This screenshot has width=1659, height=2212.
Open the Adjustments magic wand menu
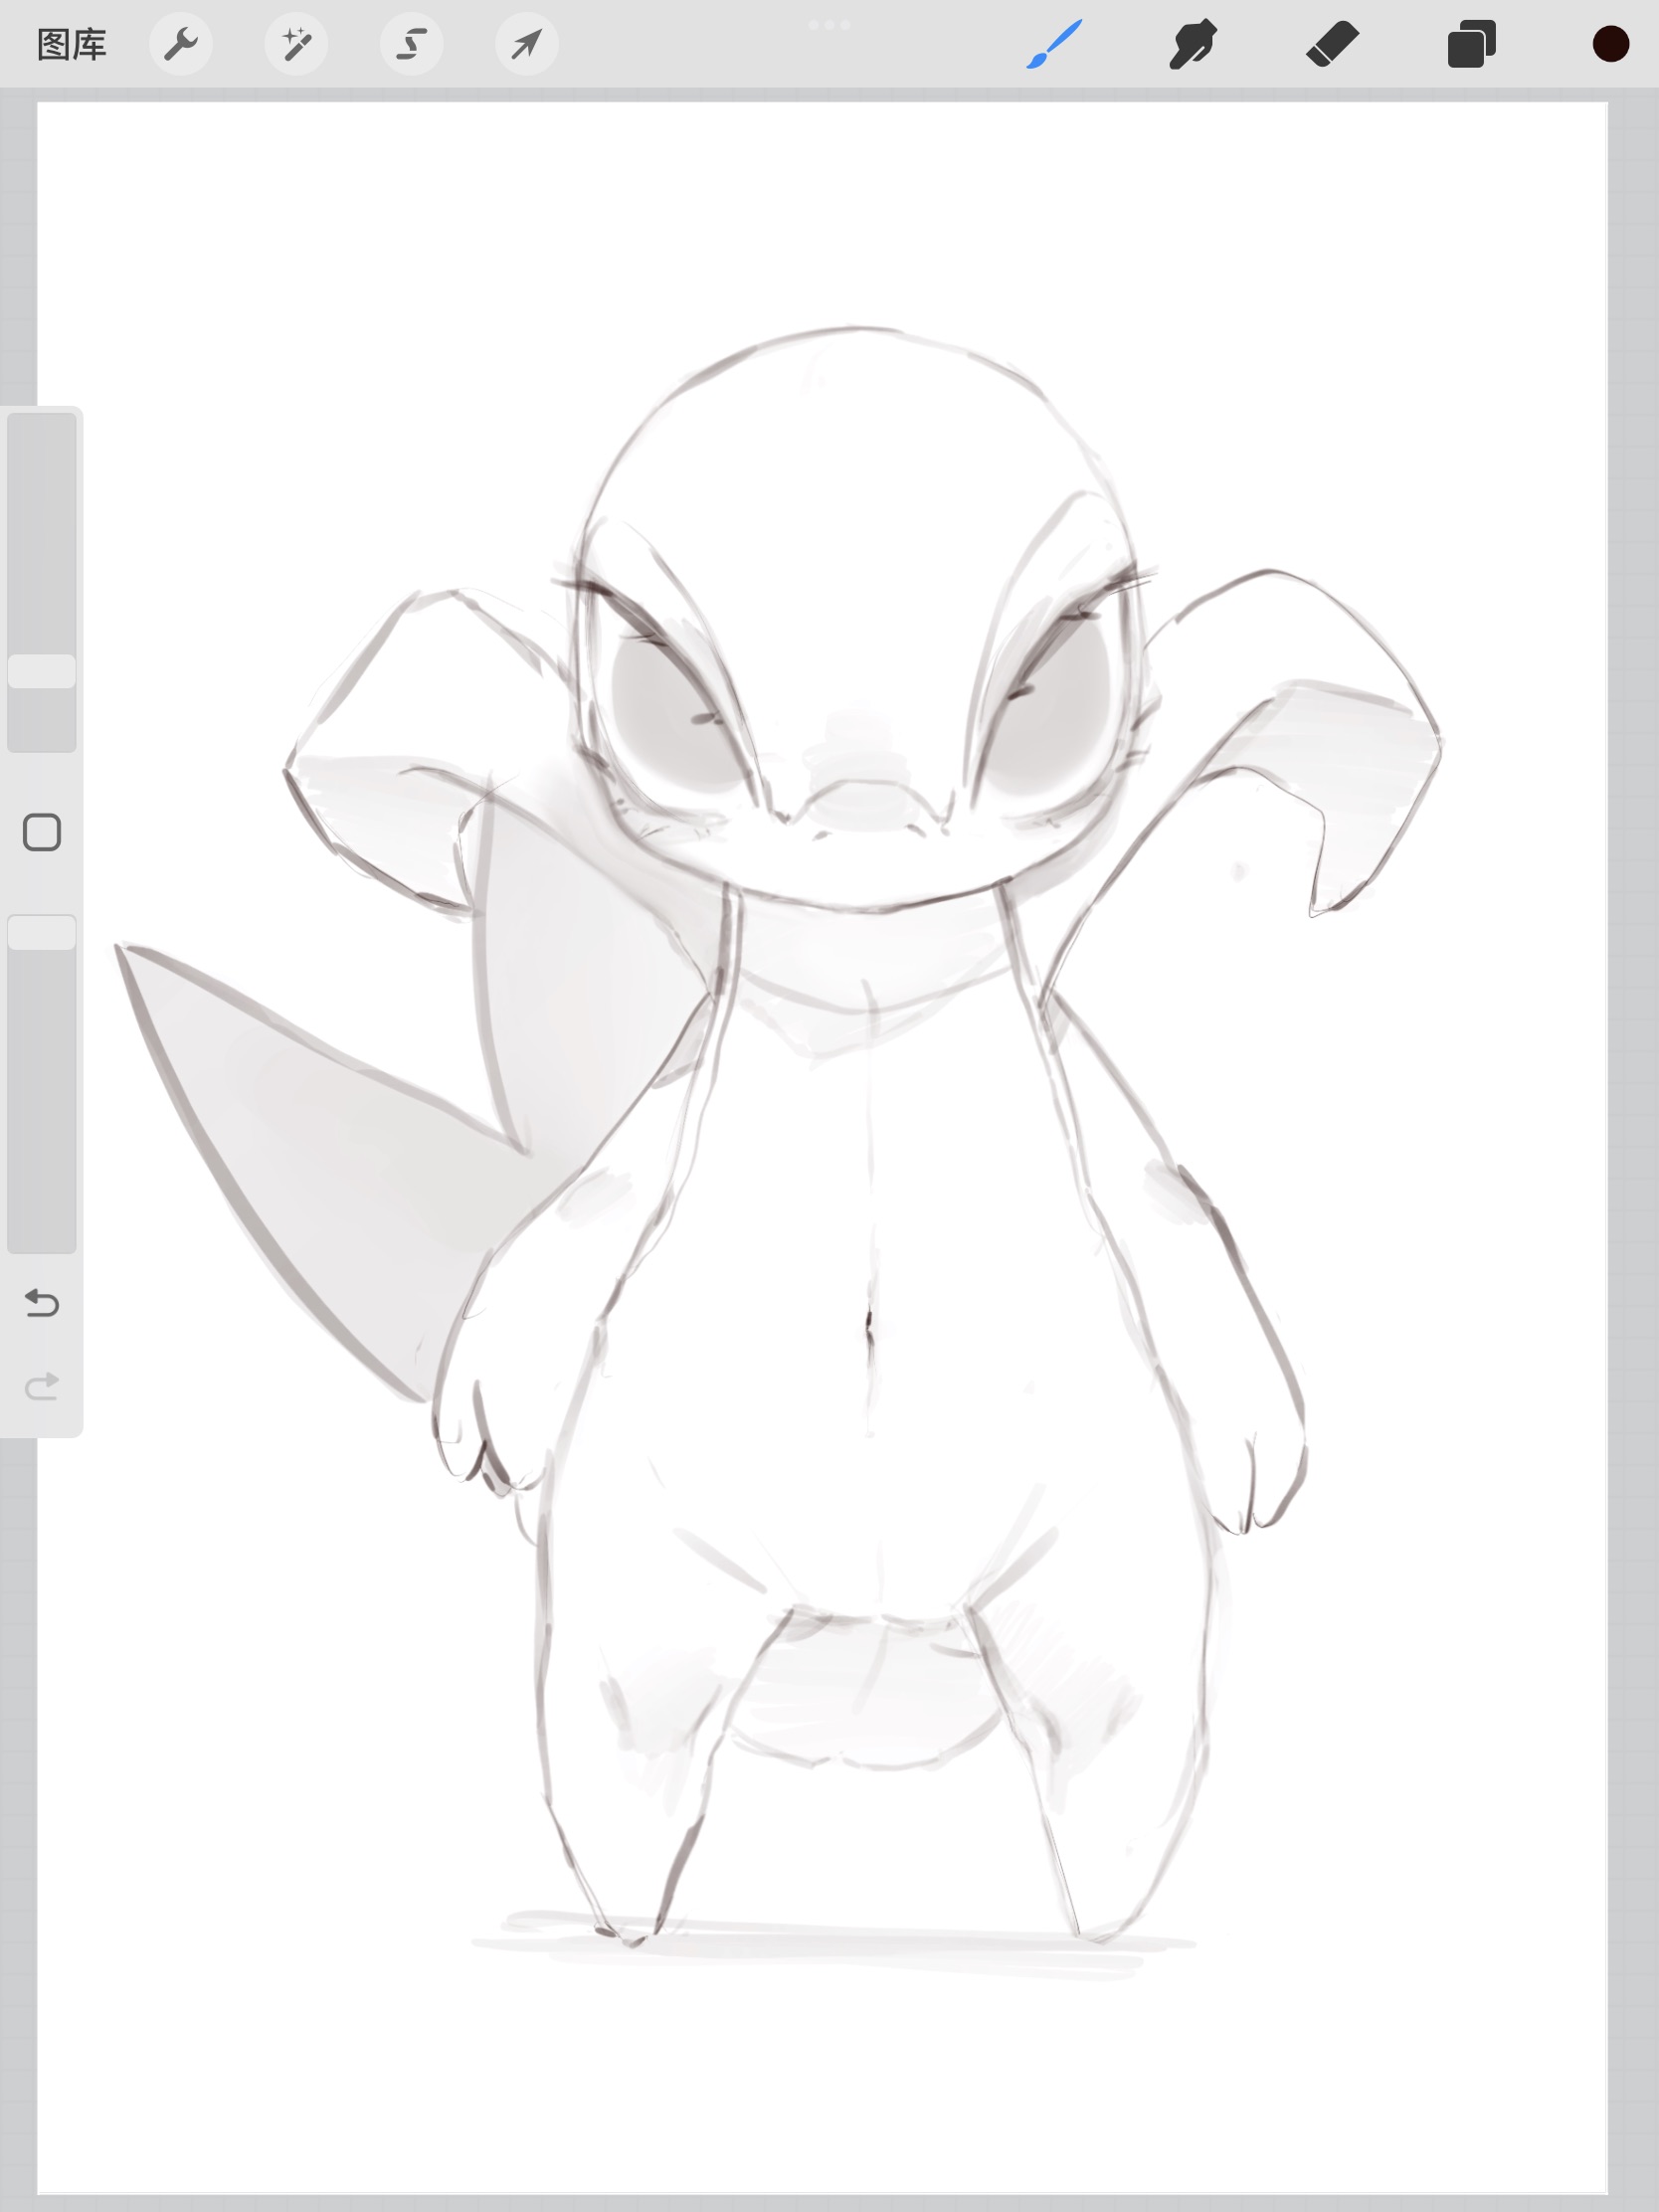pos(296,44)
